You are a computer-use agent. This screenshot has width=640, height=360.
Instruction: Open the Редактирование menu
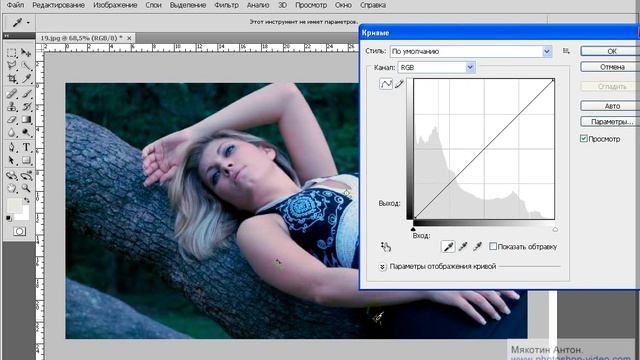58,5
